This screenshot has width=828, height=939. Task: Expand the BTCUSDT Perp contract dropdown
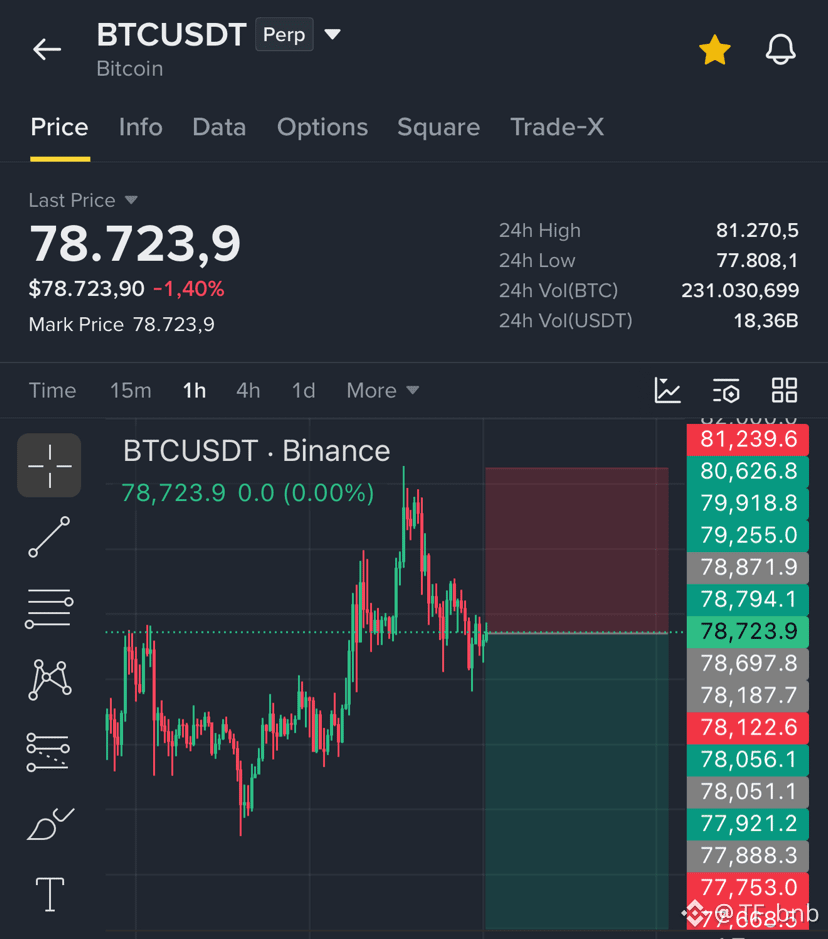pyautogui.click(x=332, y=35)
